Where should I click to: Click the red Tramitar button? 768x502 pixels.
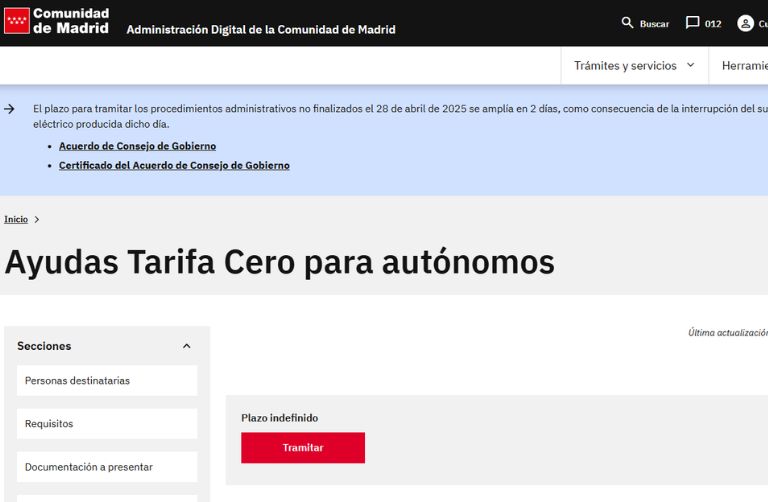point(303,448)
